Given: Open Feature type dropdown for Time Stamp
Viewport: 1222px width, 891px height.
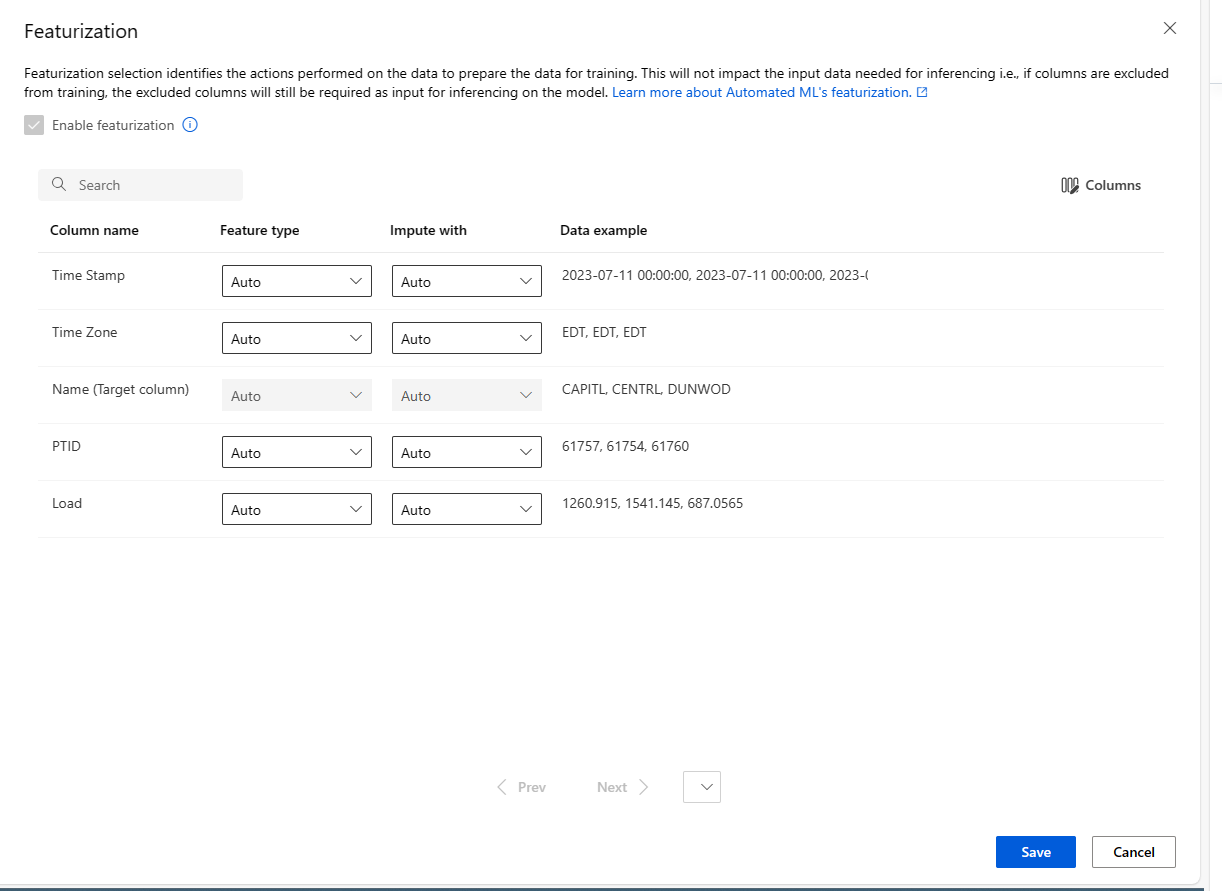Looking at the screenshot, I should click(297, 281).
